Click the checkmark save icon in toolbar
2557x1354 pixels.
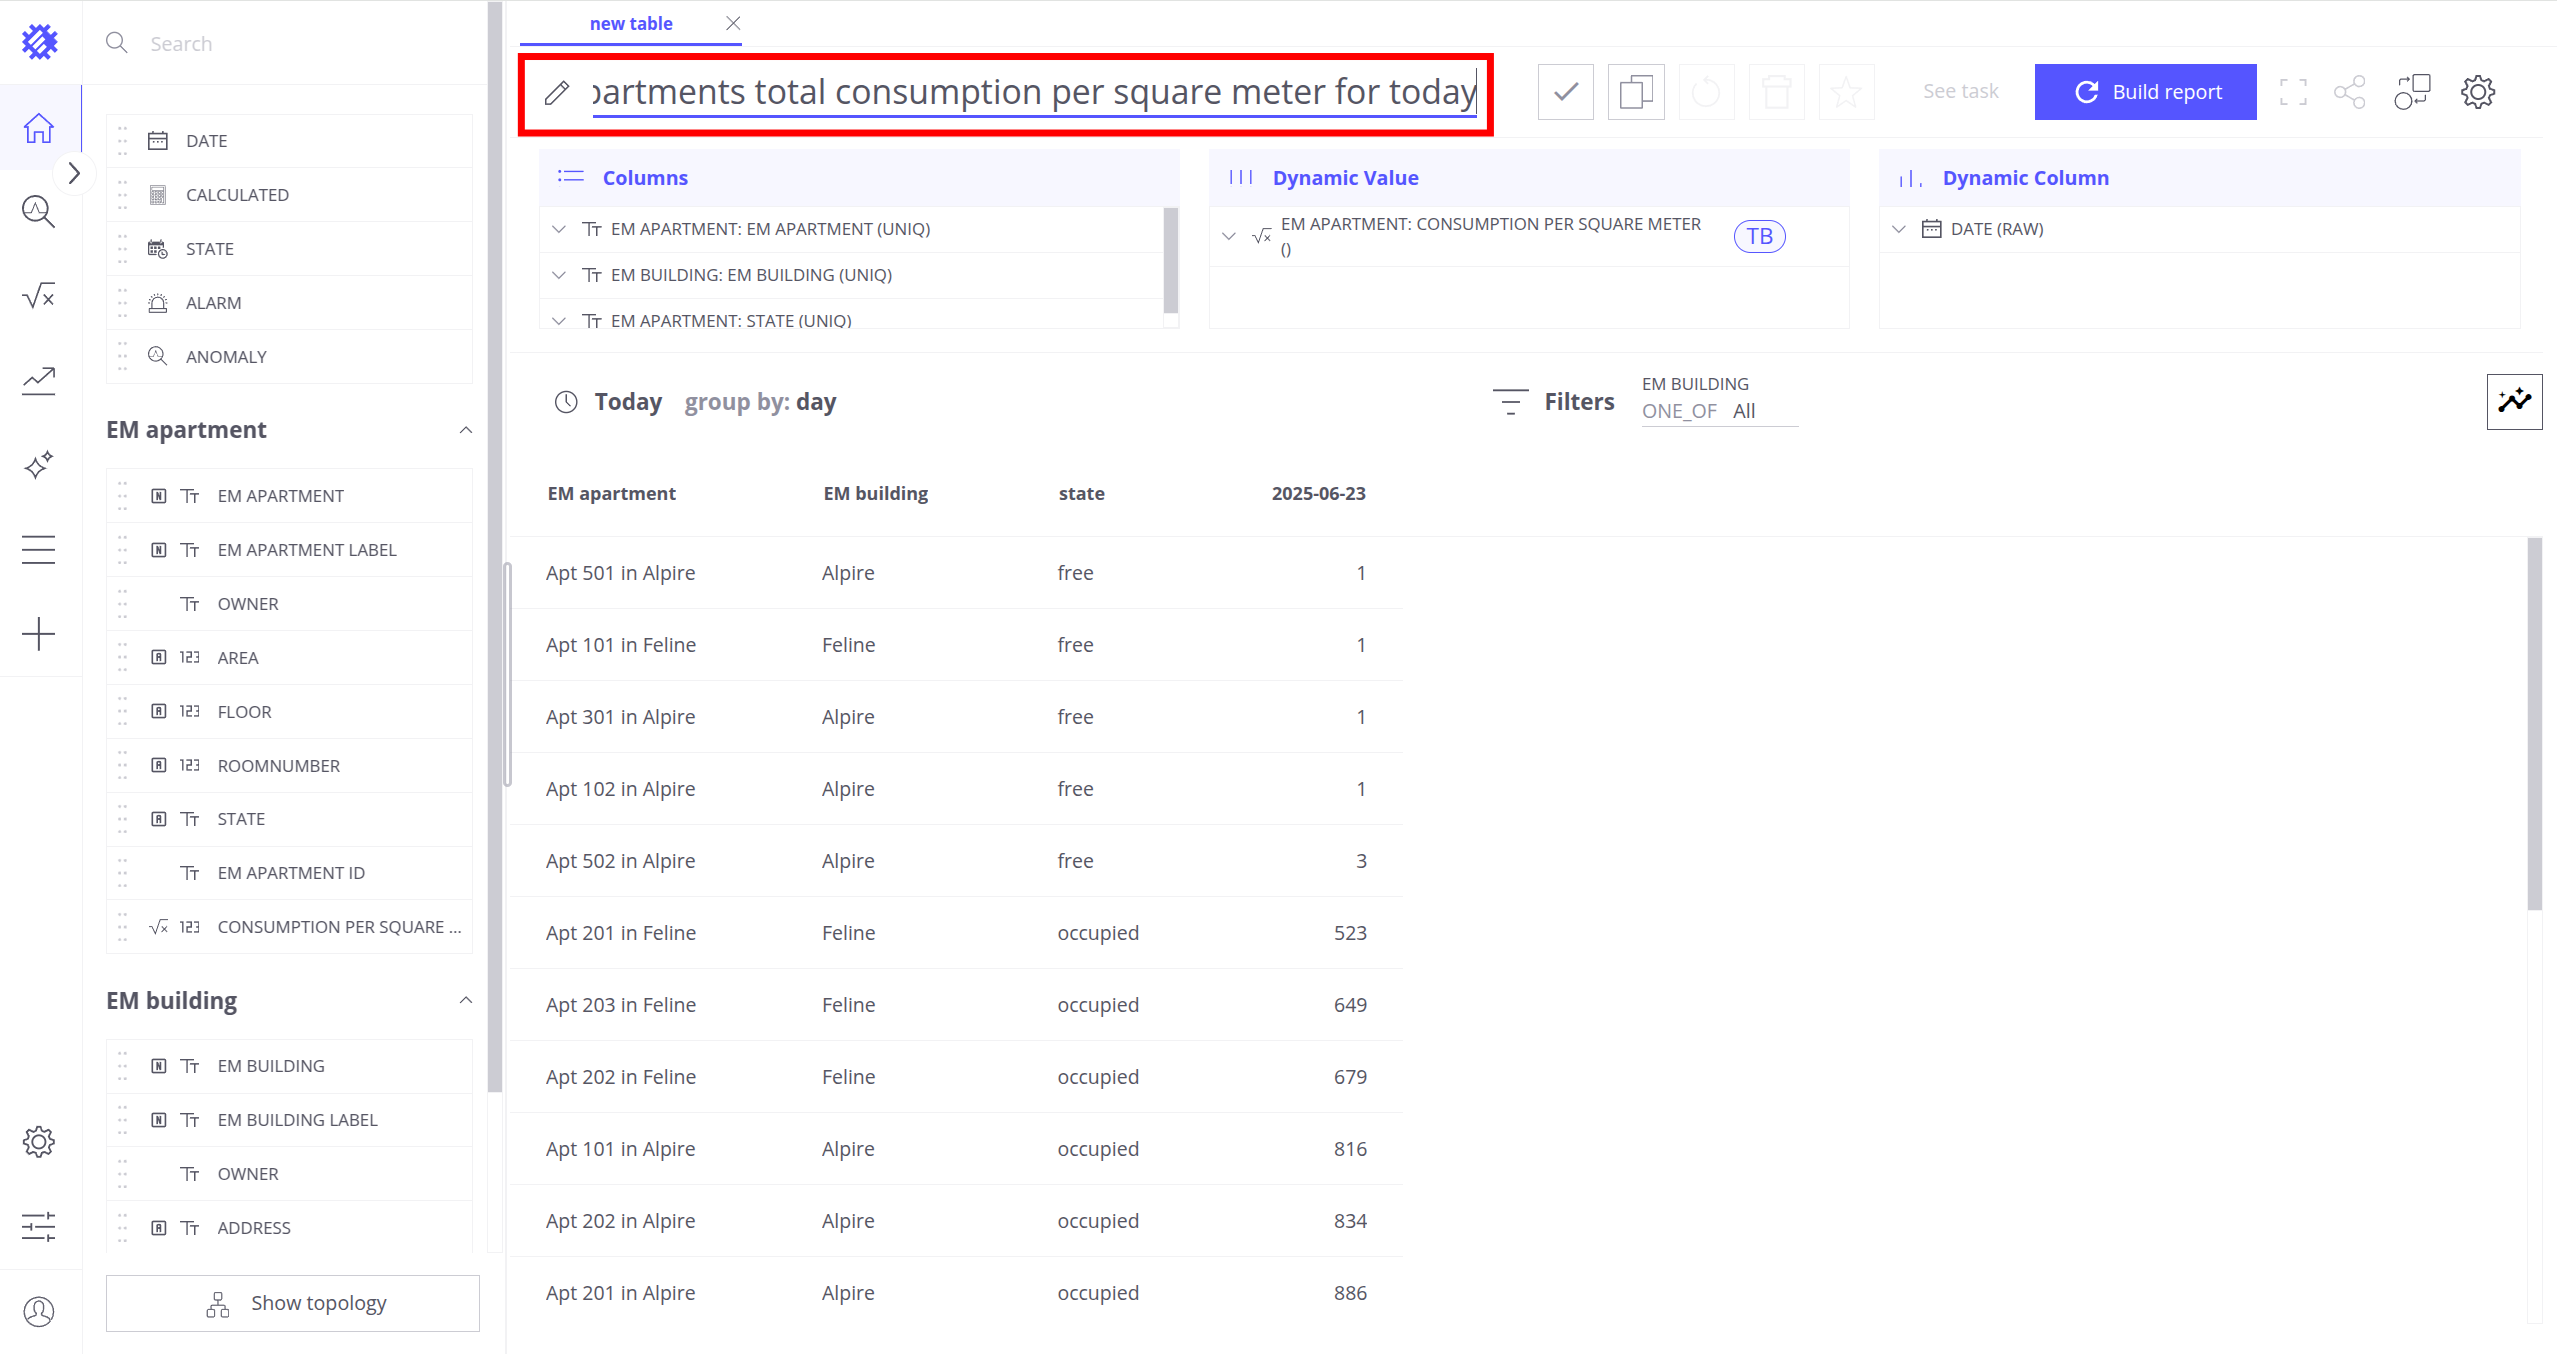[x=1565, y=92]
